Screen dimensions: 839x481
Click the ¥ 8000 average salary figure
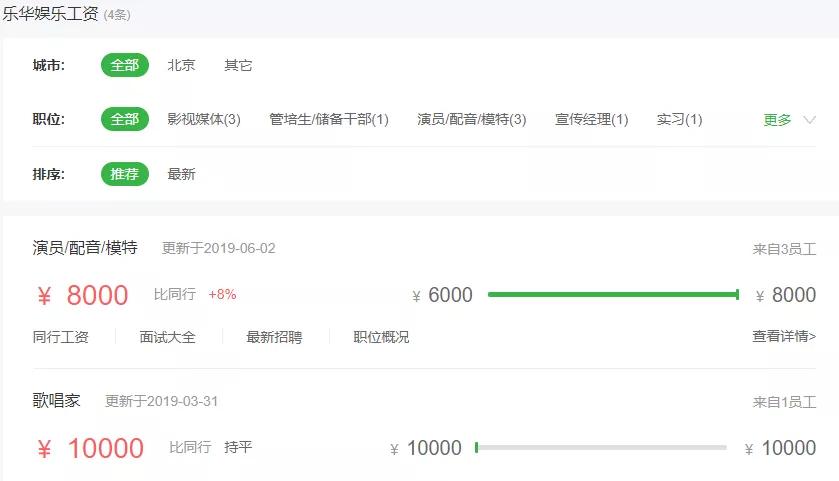pos(83,295)
